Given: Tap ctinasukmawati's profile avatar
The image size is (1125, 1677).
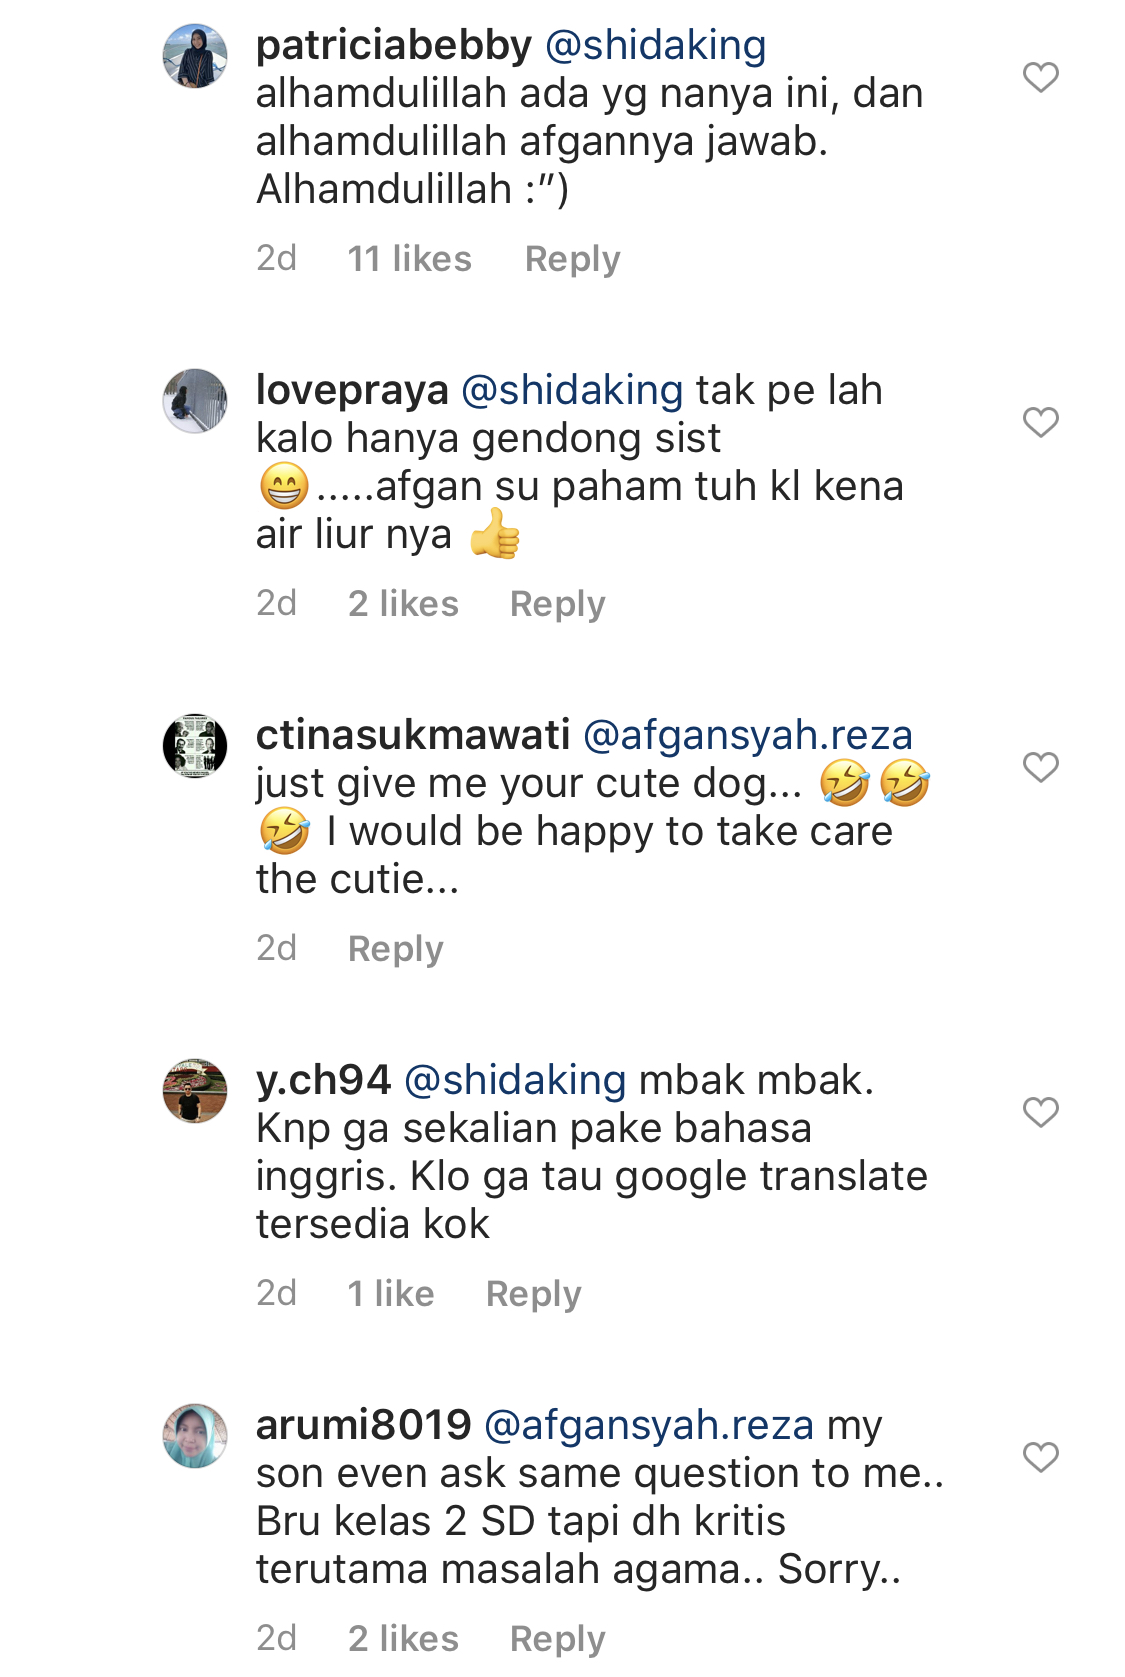Looking at the screenshot, I should click(x=195, y=746).
